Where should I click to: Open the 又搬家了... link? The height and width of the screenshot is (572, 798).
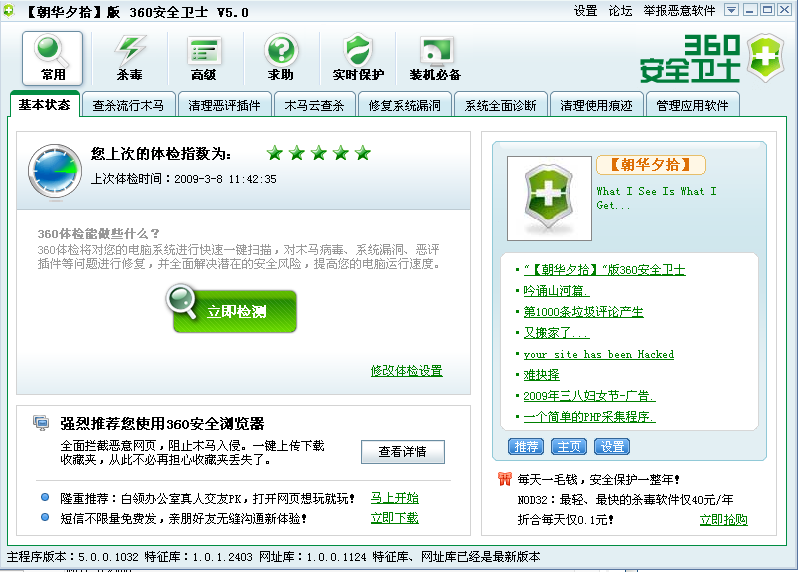tap(556, 333)
